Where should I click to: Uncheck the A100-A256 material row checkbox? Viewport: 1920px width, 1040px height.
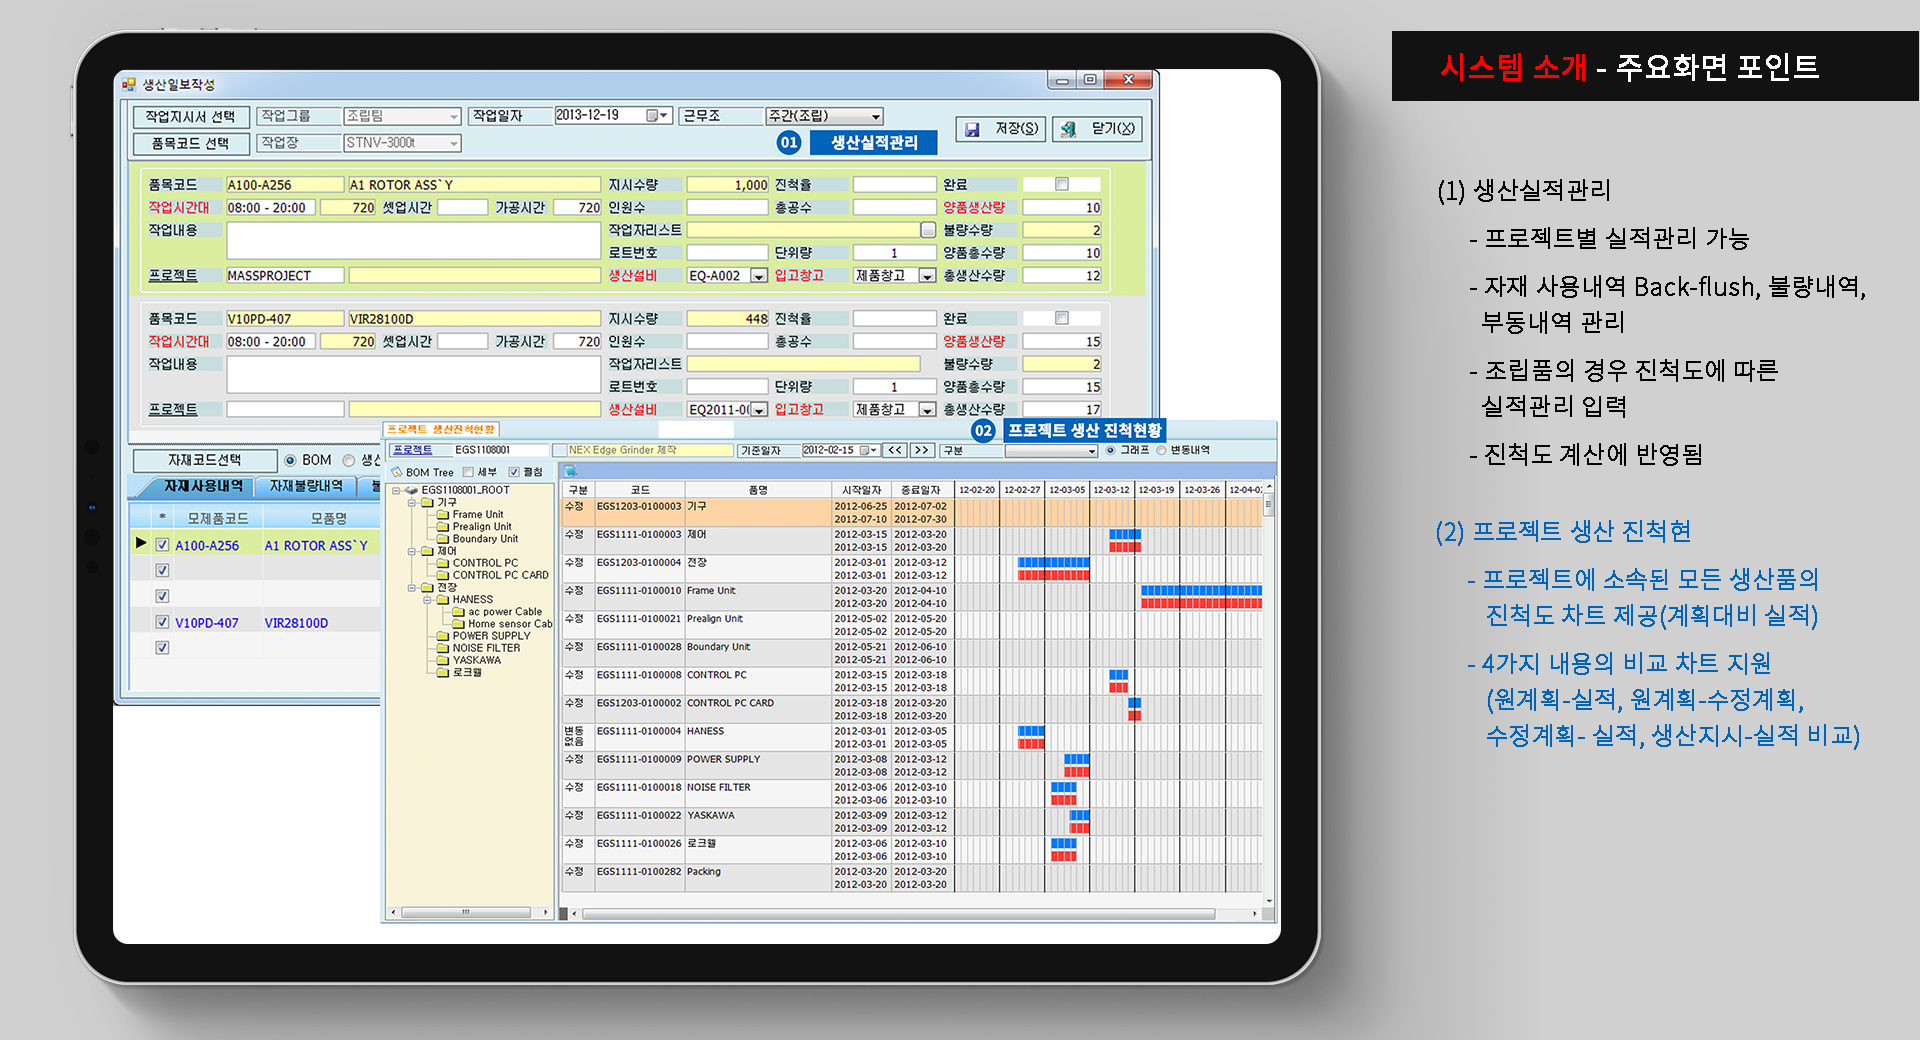point(162,545)
